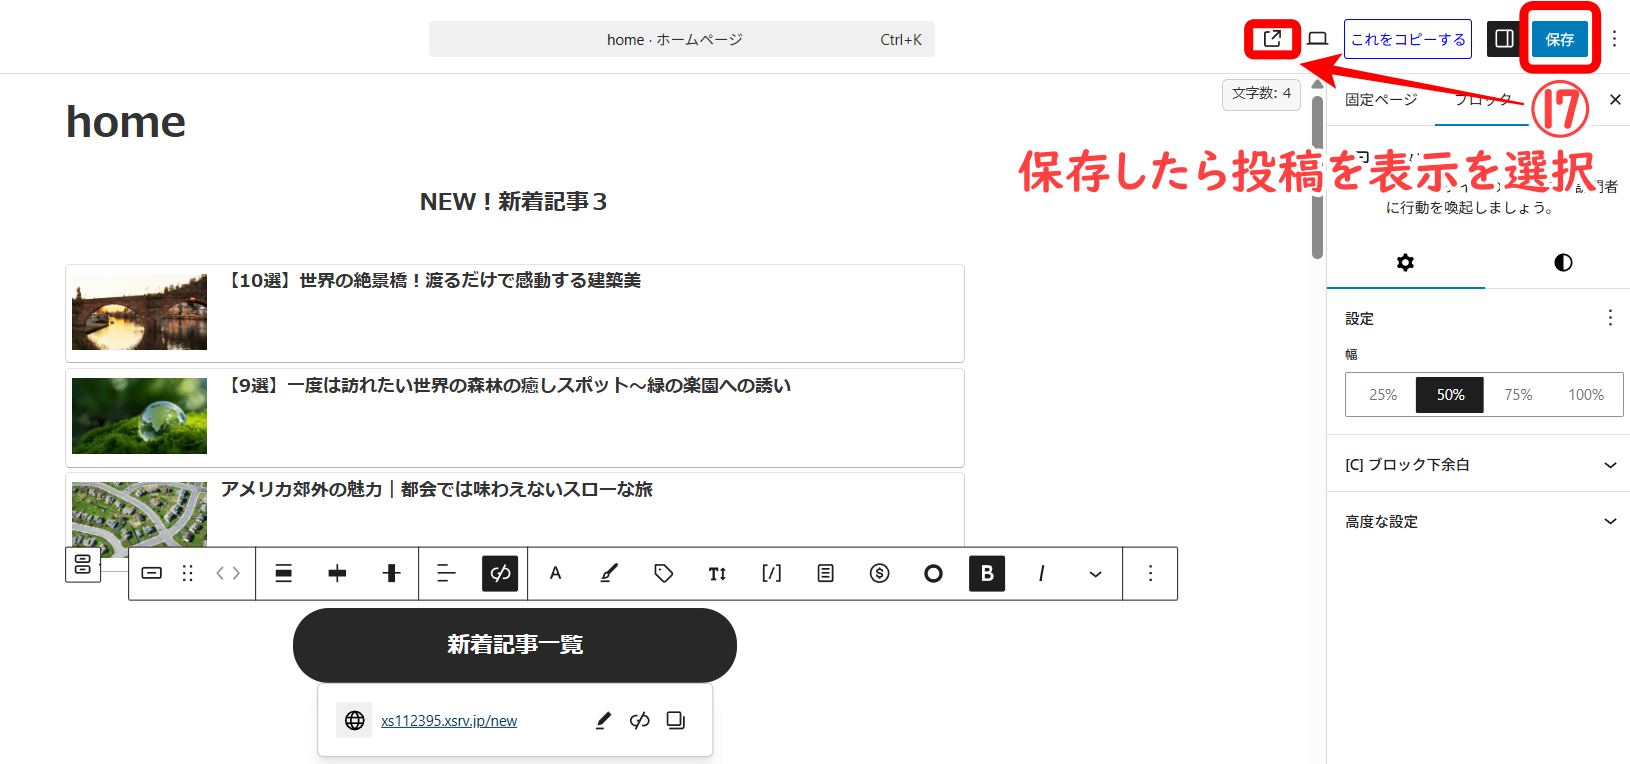Click the blue 保存 button
Viewport: 1630px width, 764px height.
pyautogui.click(x=1559, y=39)
